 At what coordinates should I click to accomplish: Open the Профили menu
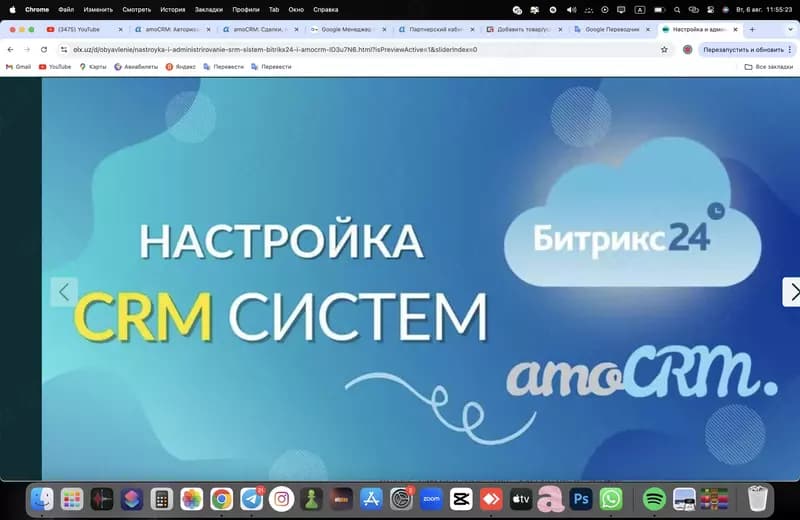(246, 10)
